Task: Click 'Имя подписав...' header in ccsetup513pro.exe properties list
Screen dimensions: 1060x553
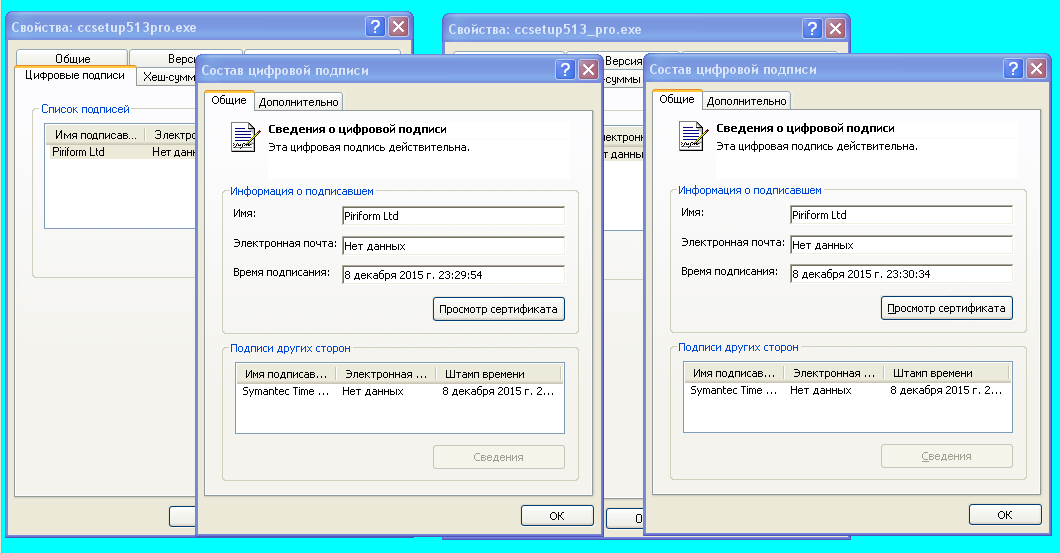Action: click(x=95, y=135)
